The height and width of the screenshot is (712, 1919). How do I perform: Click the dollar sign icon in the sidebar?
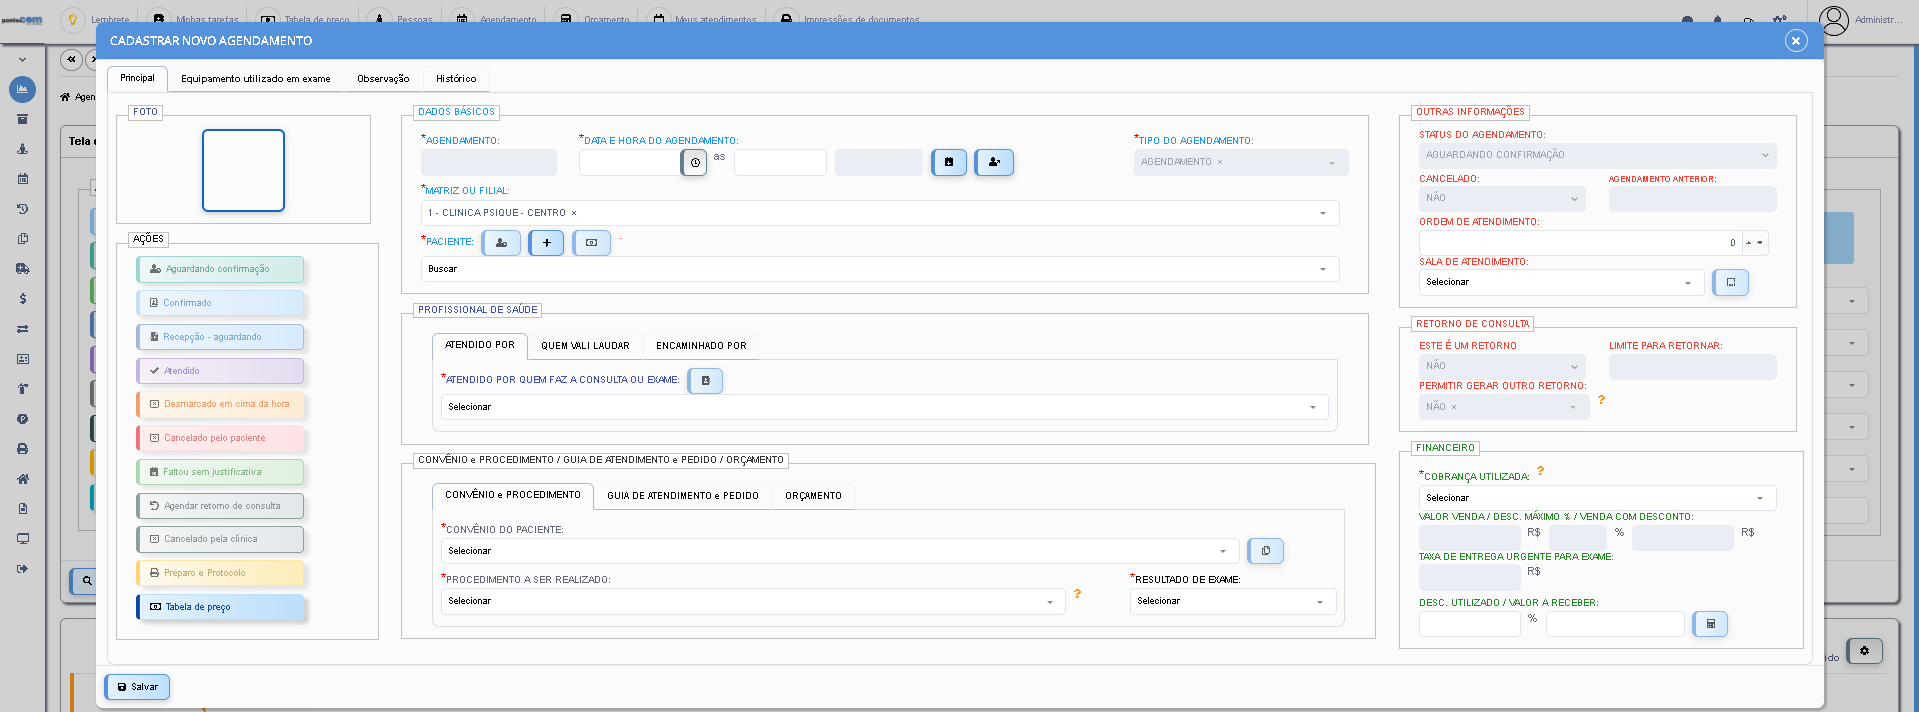click(22, 299)
